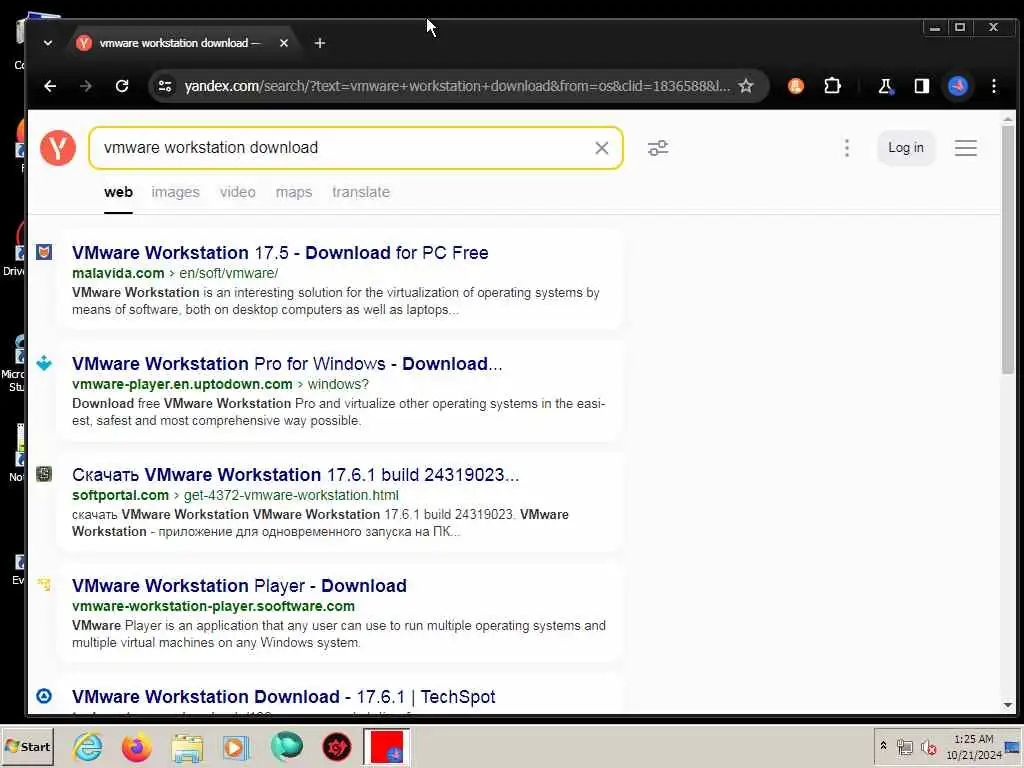Image resolution: width=1024 pixels, height=768 pixels.
Task: Reload the page with the refresh icon
Action: point(122,86)
